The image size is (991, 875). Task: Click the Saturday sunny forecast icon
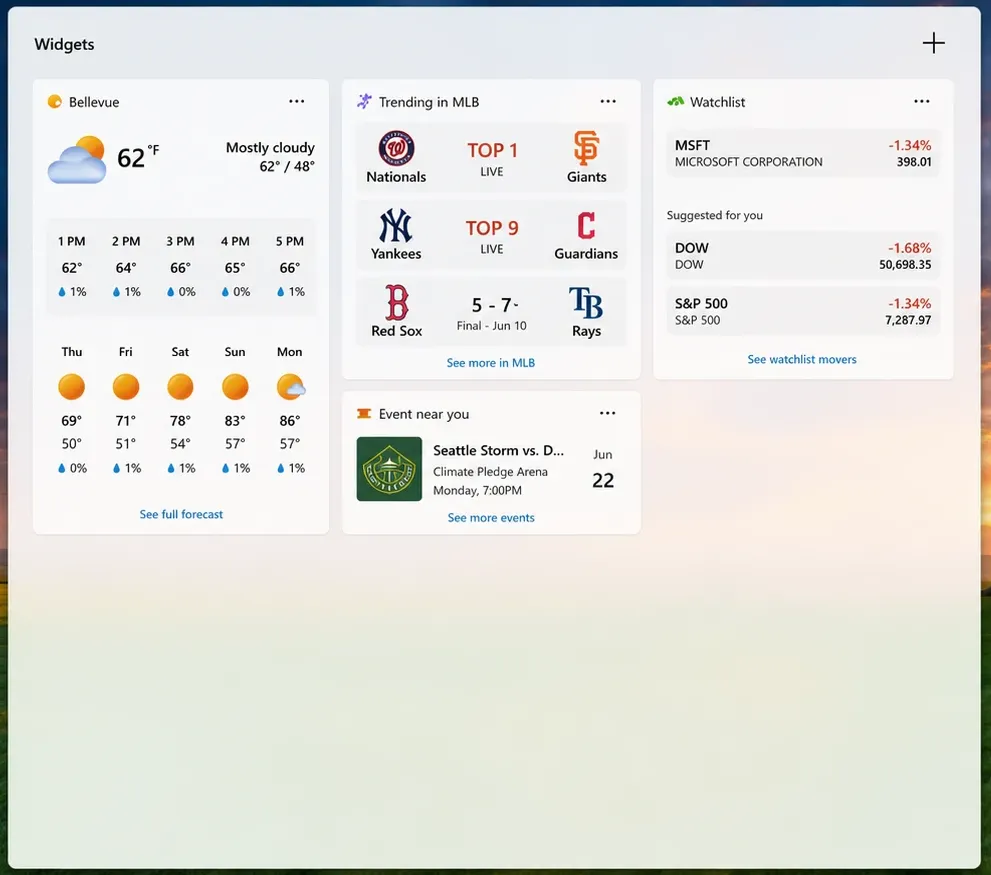[x=180, y=386]
